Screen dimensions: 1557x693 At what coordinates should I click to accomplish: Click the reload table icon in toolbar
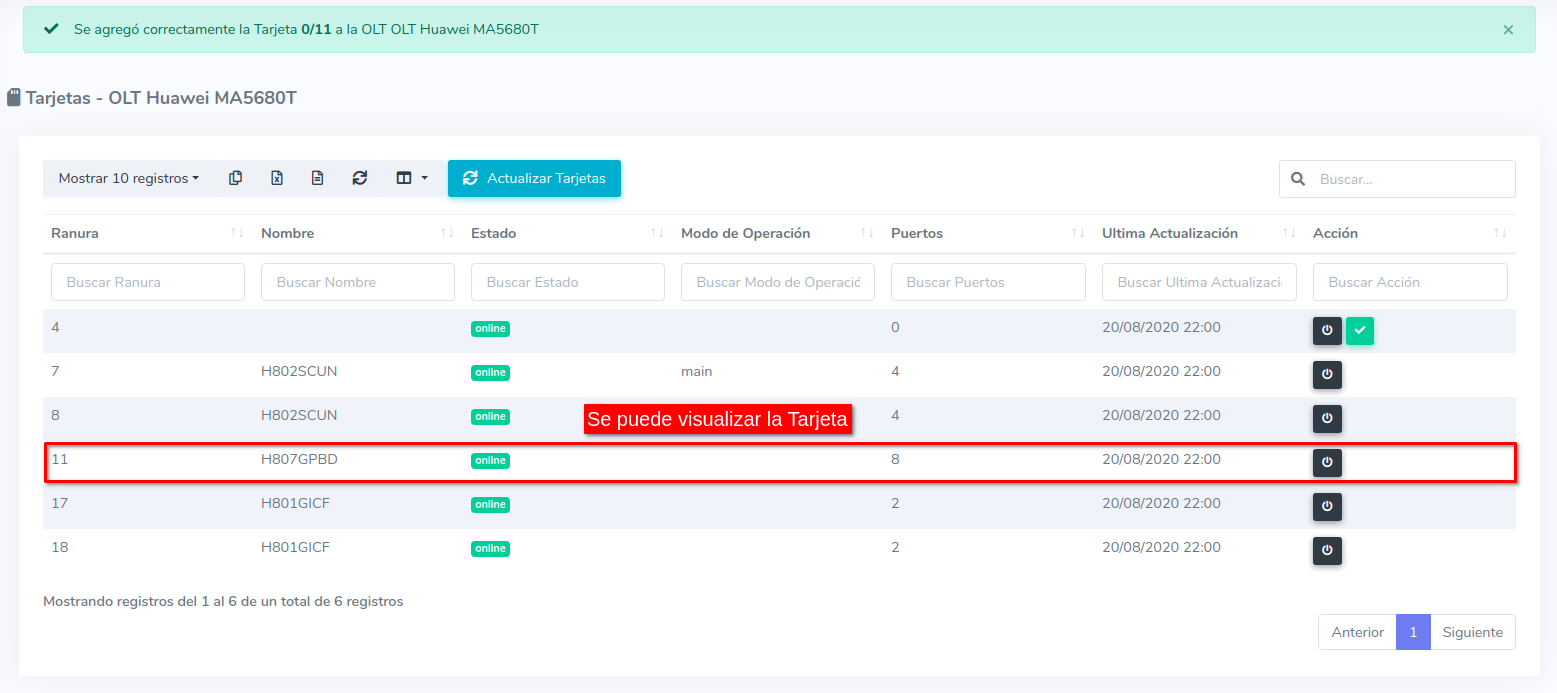tap(360, 178)
